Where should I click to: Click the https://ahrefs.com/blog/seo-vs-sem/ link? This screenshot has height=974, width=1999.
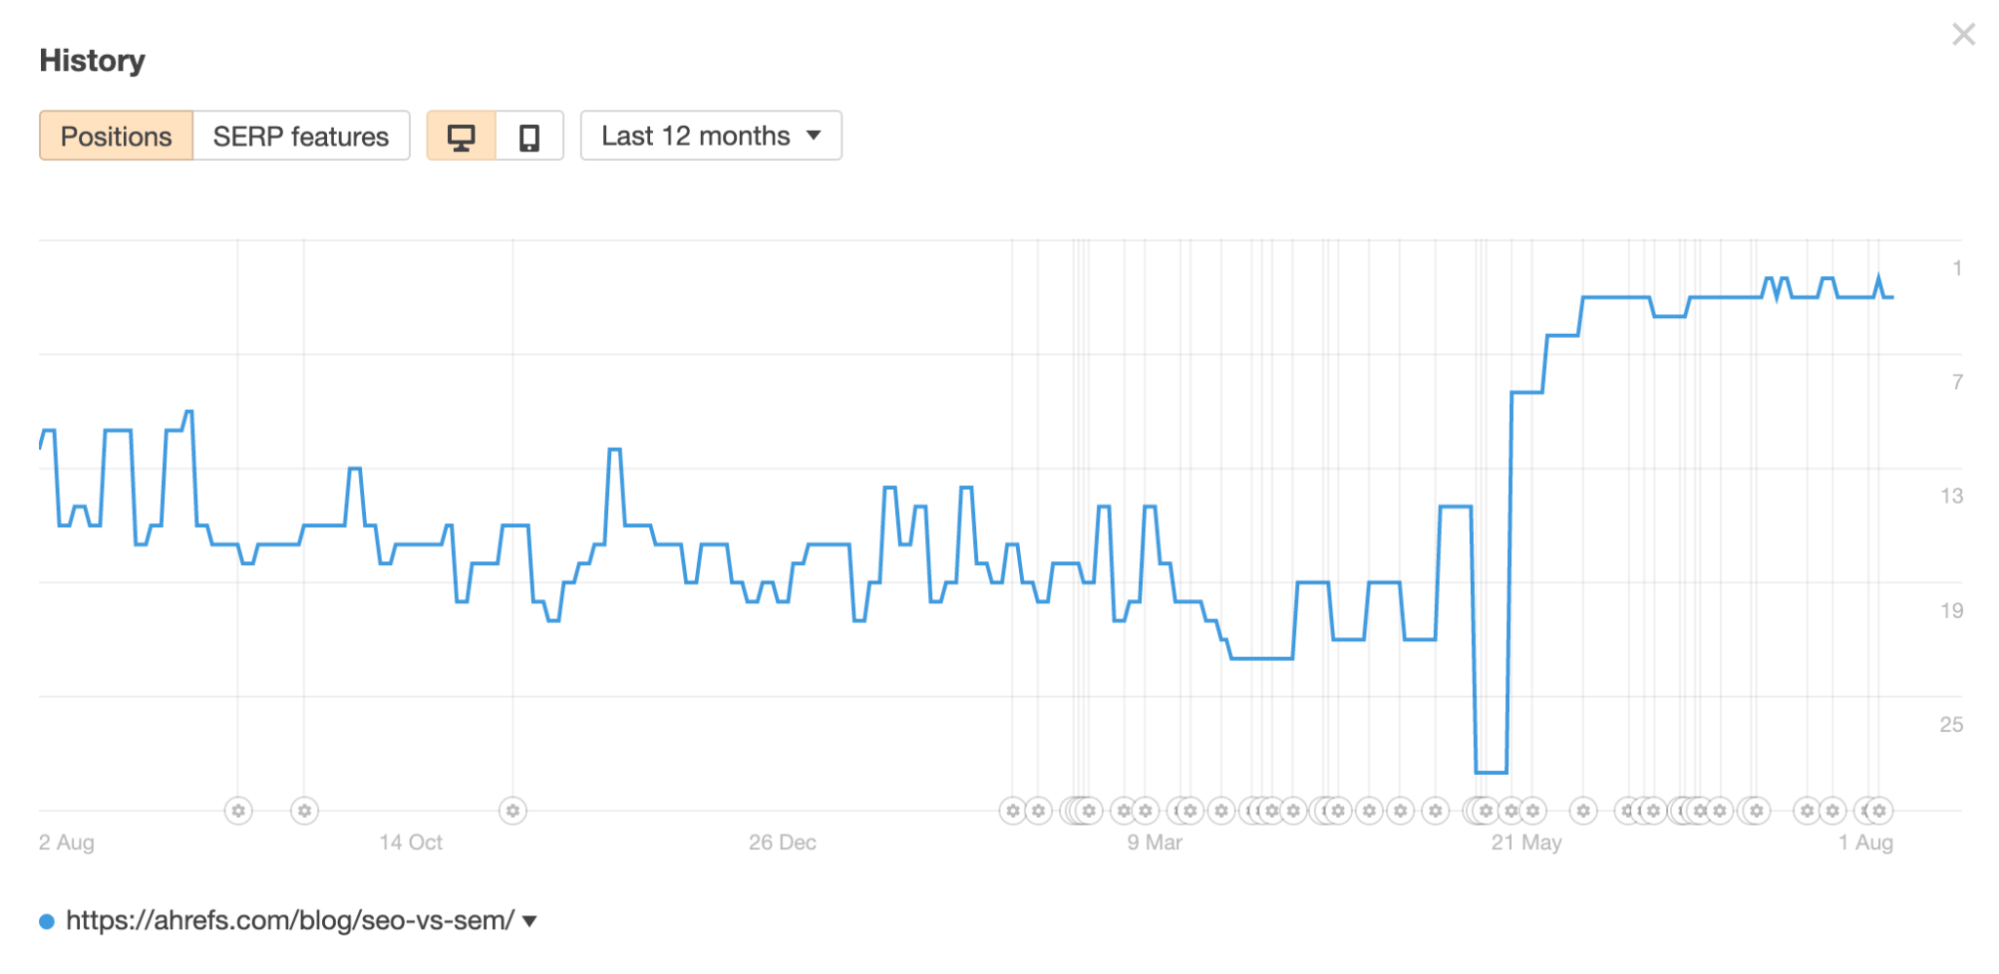[290, 920]
